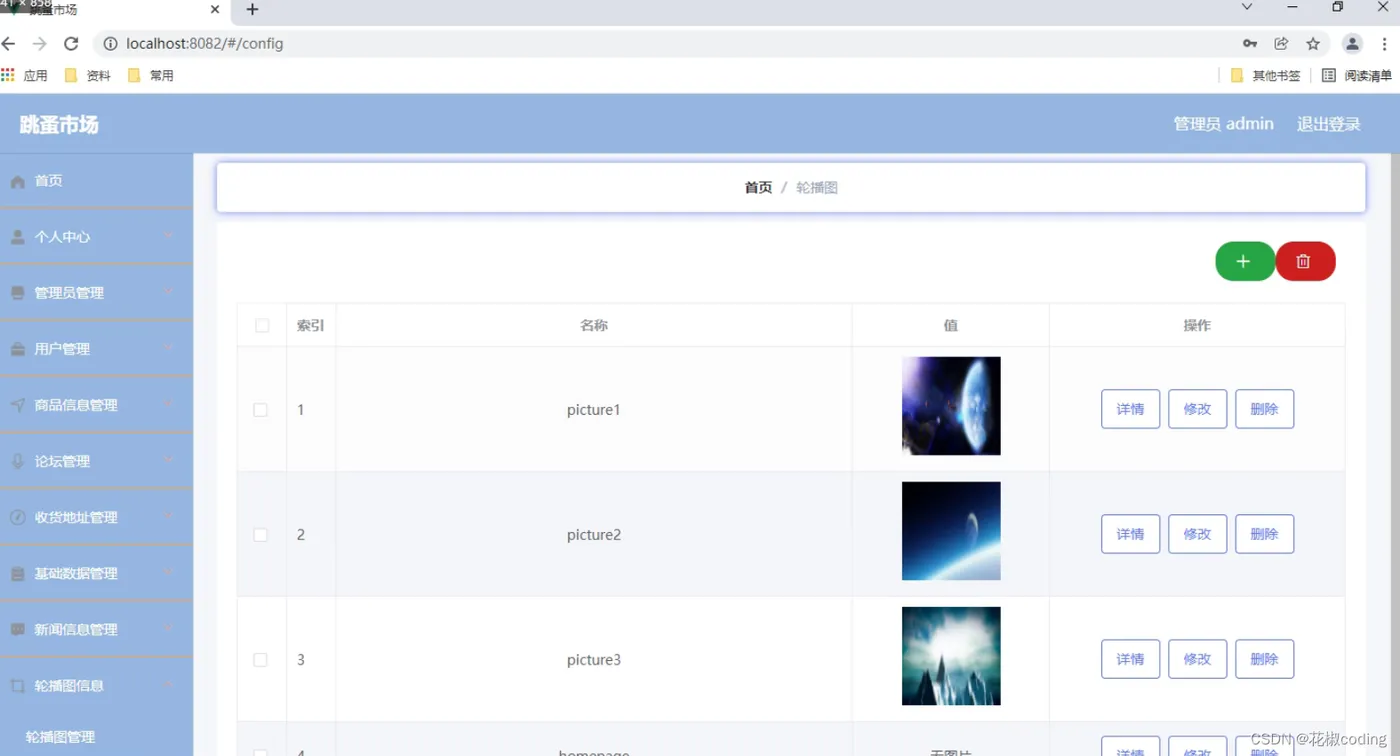1400x756 pixels.
Task: Click the icon beside 商品信息管理
Action: coord(18,406)
